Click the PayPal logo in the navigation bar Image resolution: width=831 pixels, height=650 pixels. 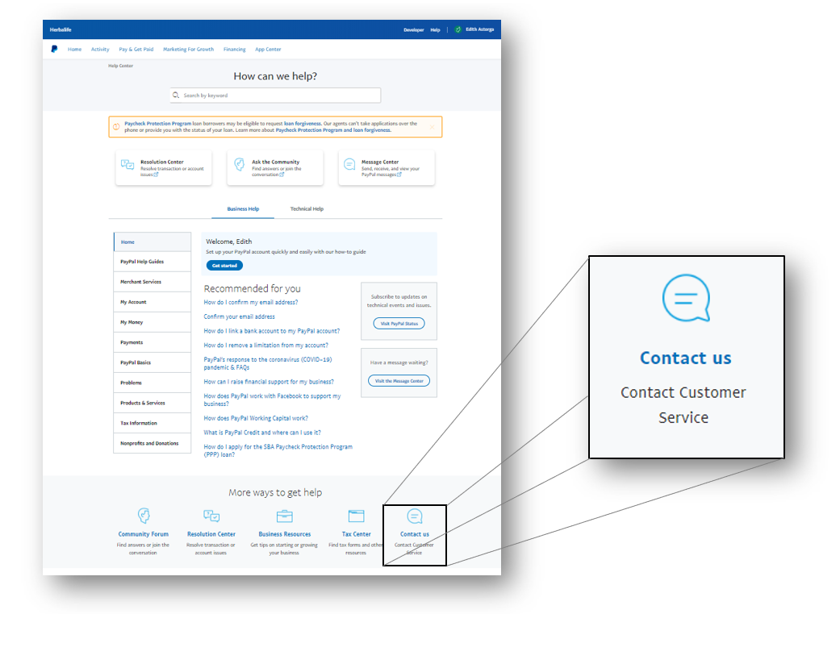point(56,49)
